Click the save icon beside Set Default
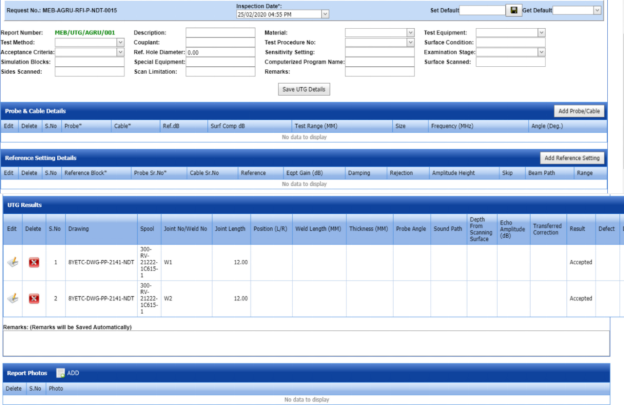624x405 pixels. (x=514, y=10)
